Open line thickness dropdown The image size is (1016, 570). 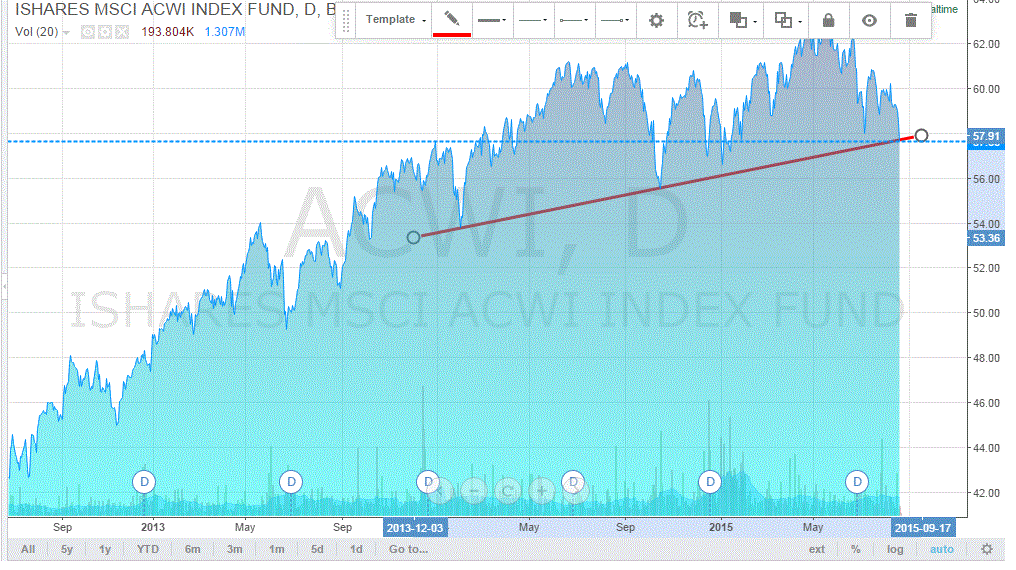(x=492, y=21)
